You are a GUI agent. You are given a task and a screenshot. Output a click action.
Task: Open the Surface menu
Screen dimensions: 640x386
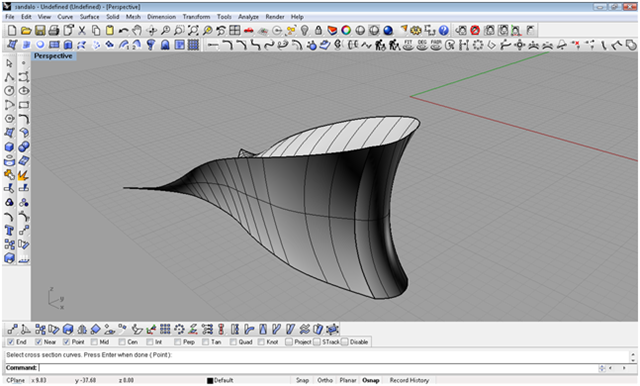[89, 17]
